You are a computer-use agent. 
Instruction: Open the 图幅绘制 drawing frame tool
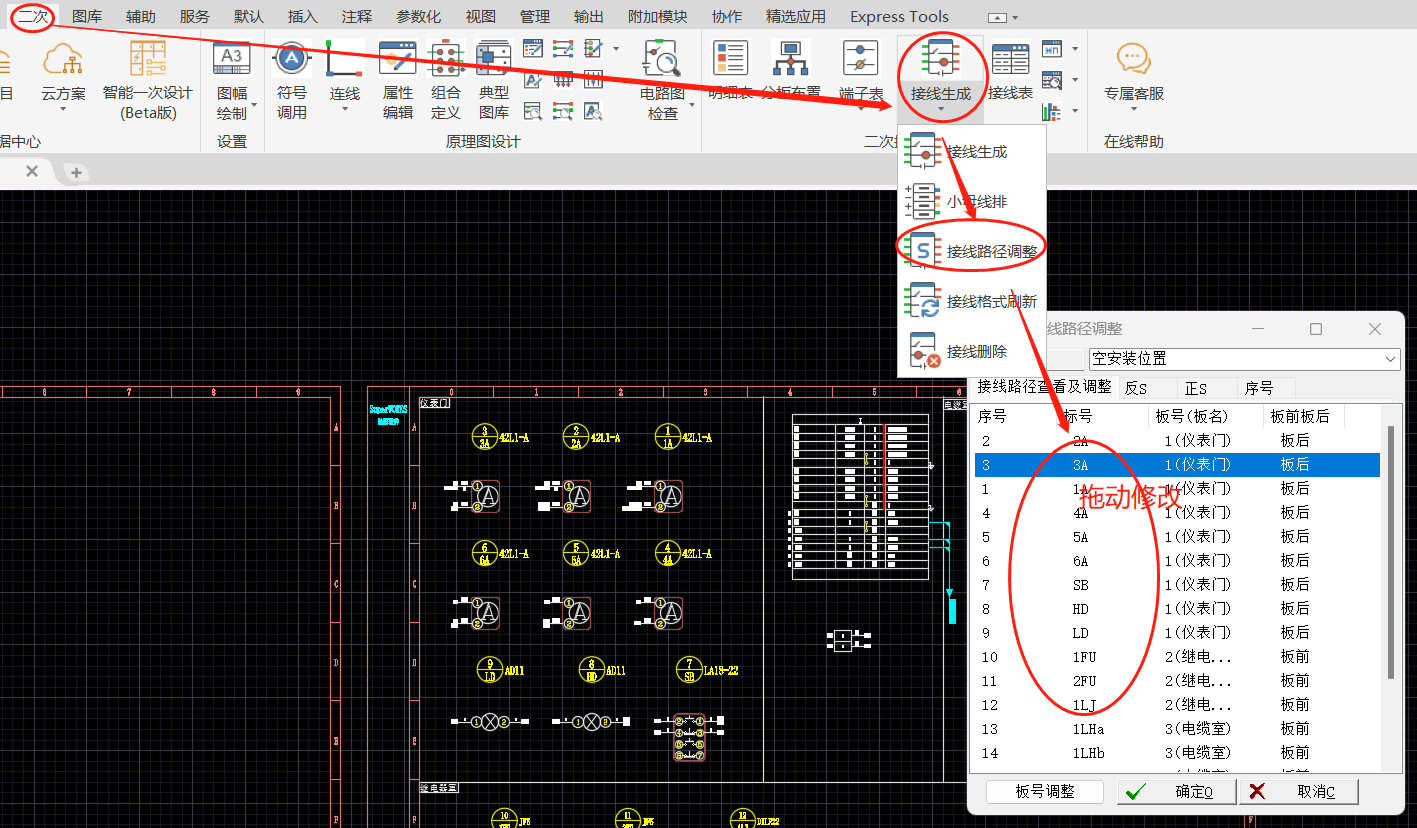(232, 80)
